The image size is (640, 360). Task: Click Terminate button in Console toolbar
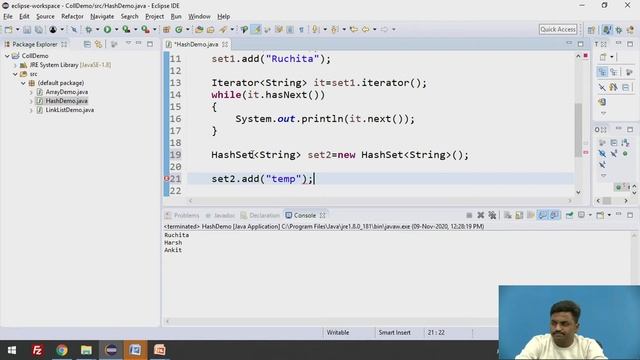click(x=469, y=215)
